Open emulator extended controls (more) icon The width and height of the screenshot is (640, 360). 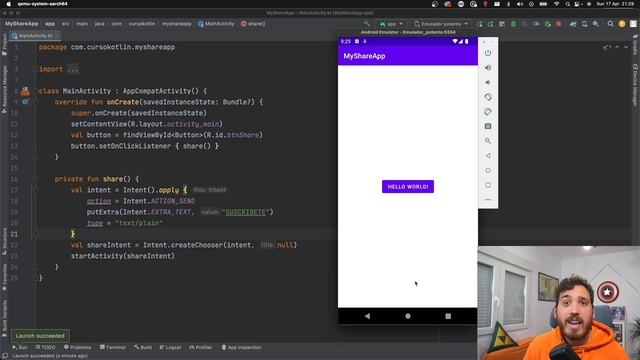pos(488,200)
